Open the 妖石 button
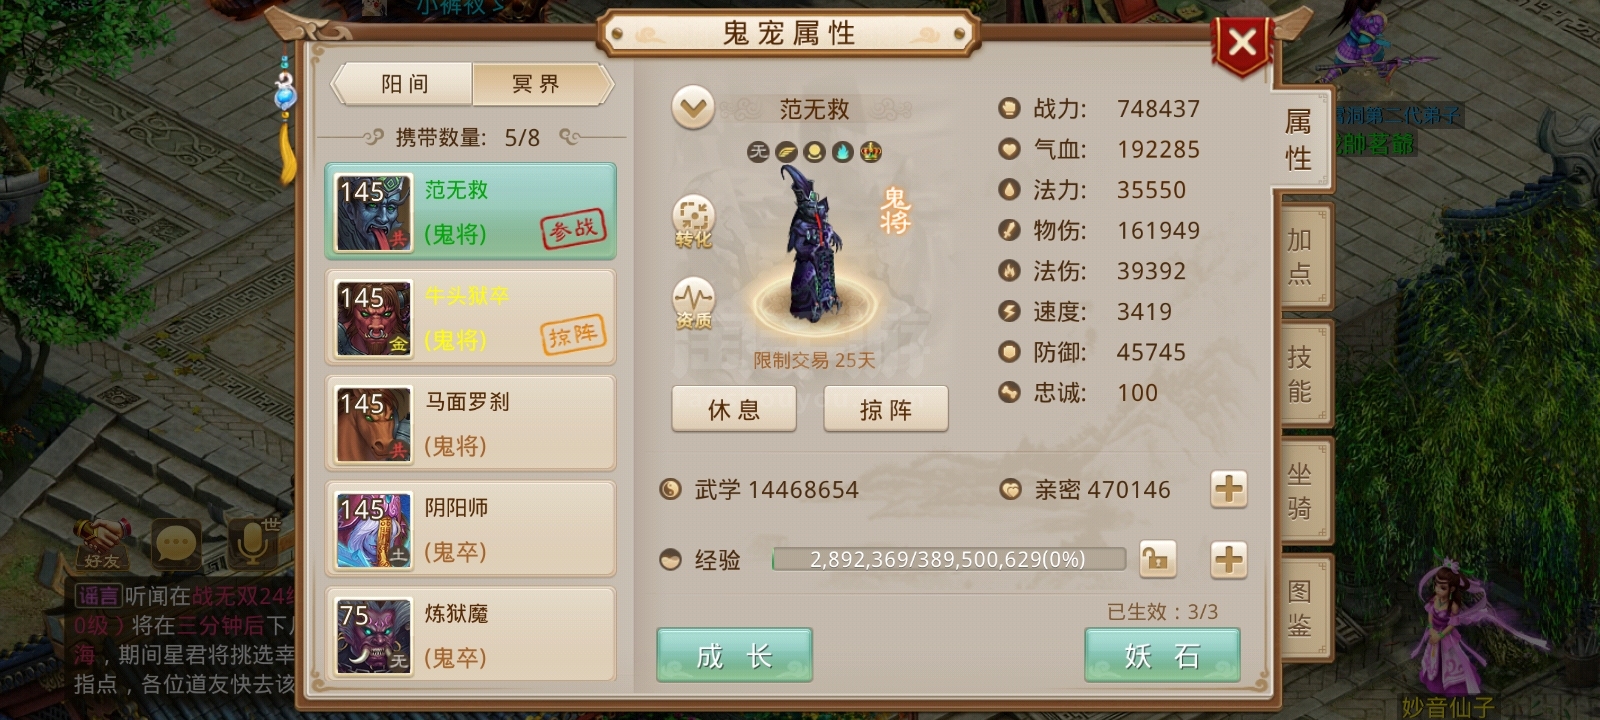1600x720 pixels. [x=1162, y=655]
